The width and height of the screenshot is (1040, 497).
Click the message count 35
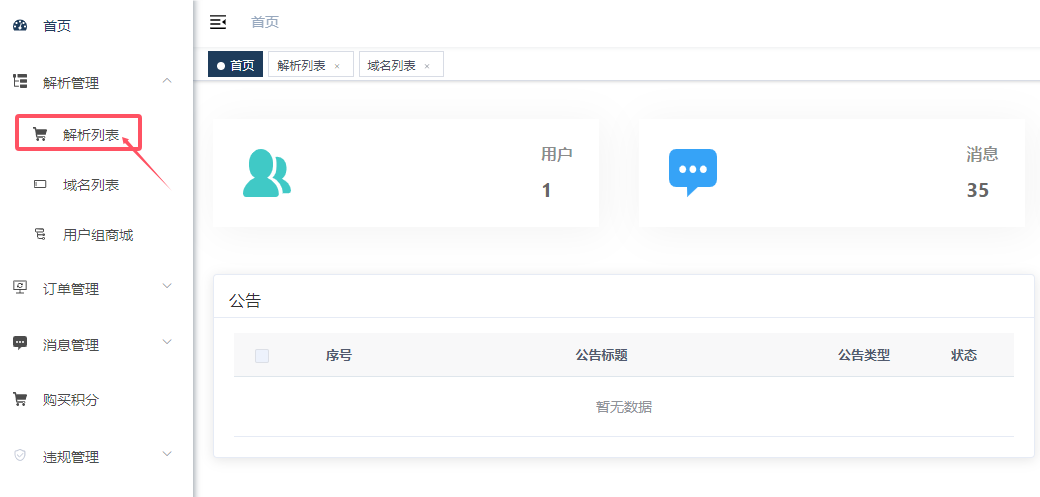(x=978, y=190)
